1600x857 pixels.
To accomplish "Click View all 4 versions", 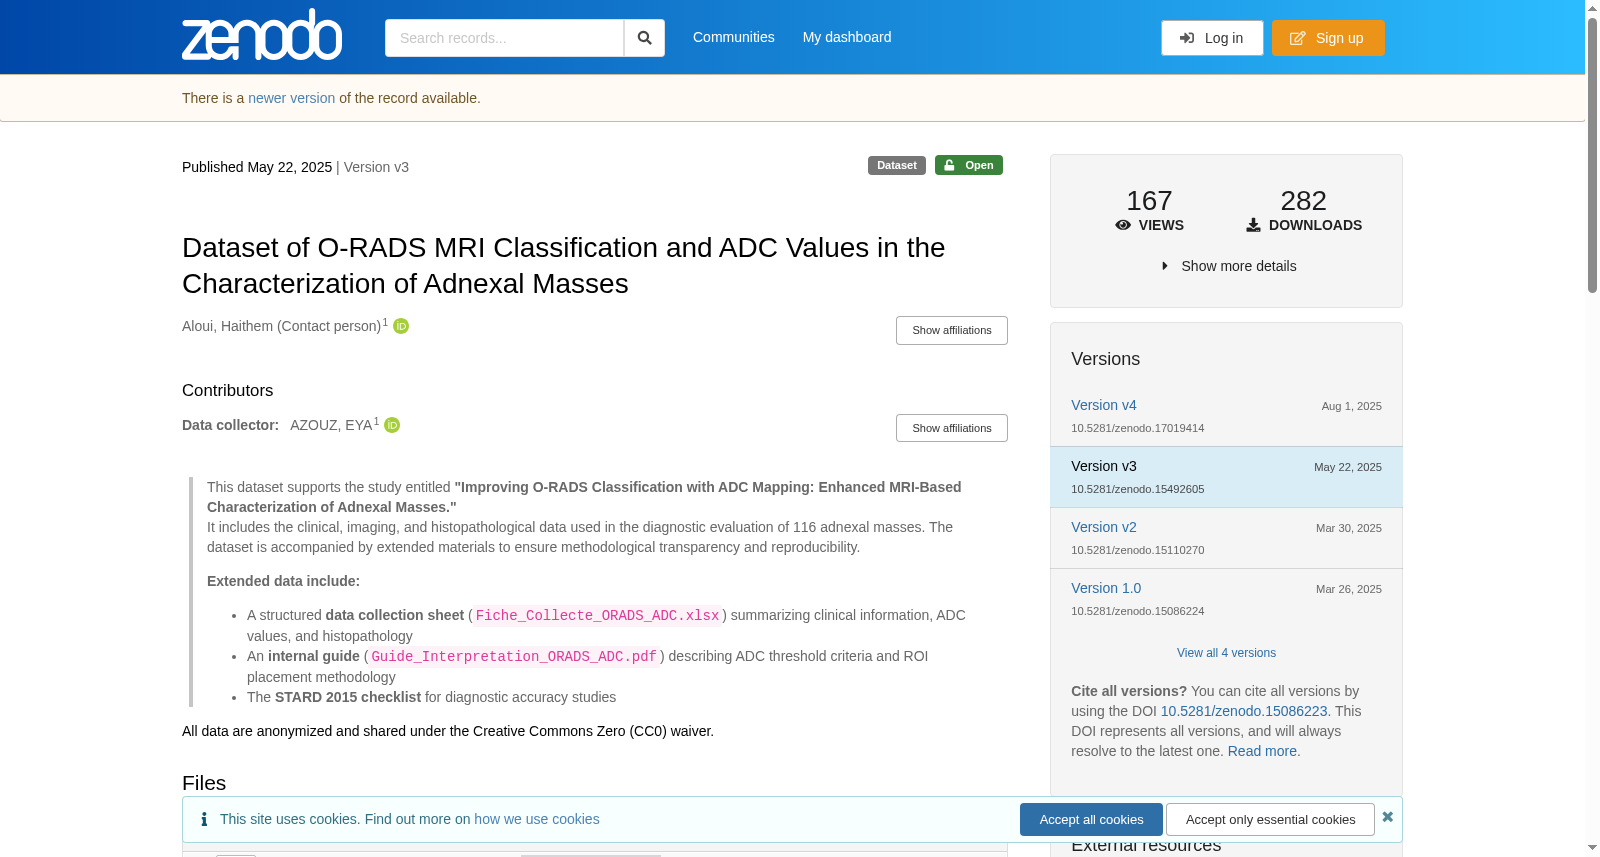I will point(1226,653).
